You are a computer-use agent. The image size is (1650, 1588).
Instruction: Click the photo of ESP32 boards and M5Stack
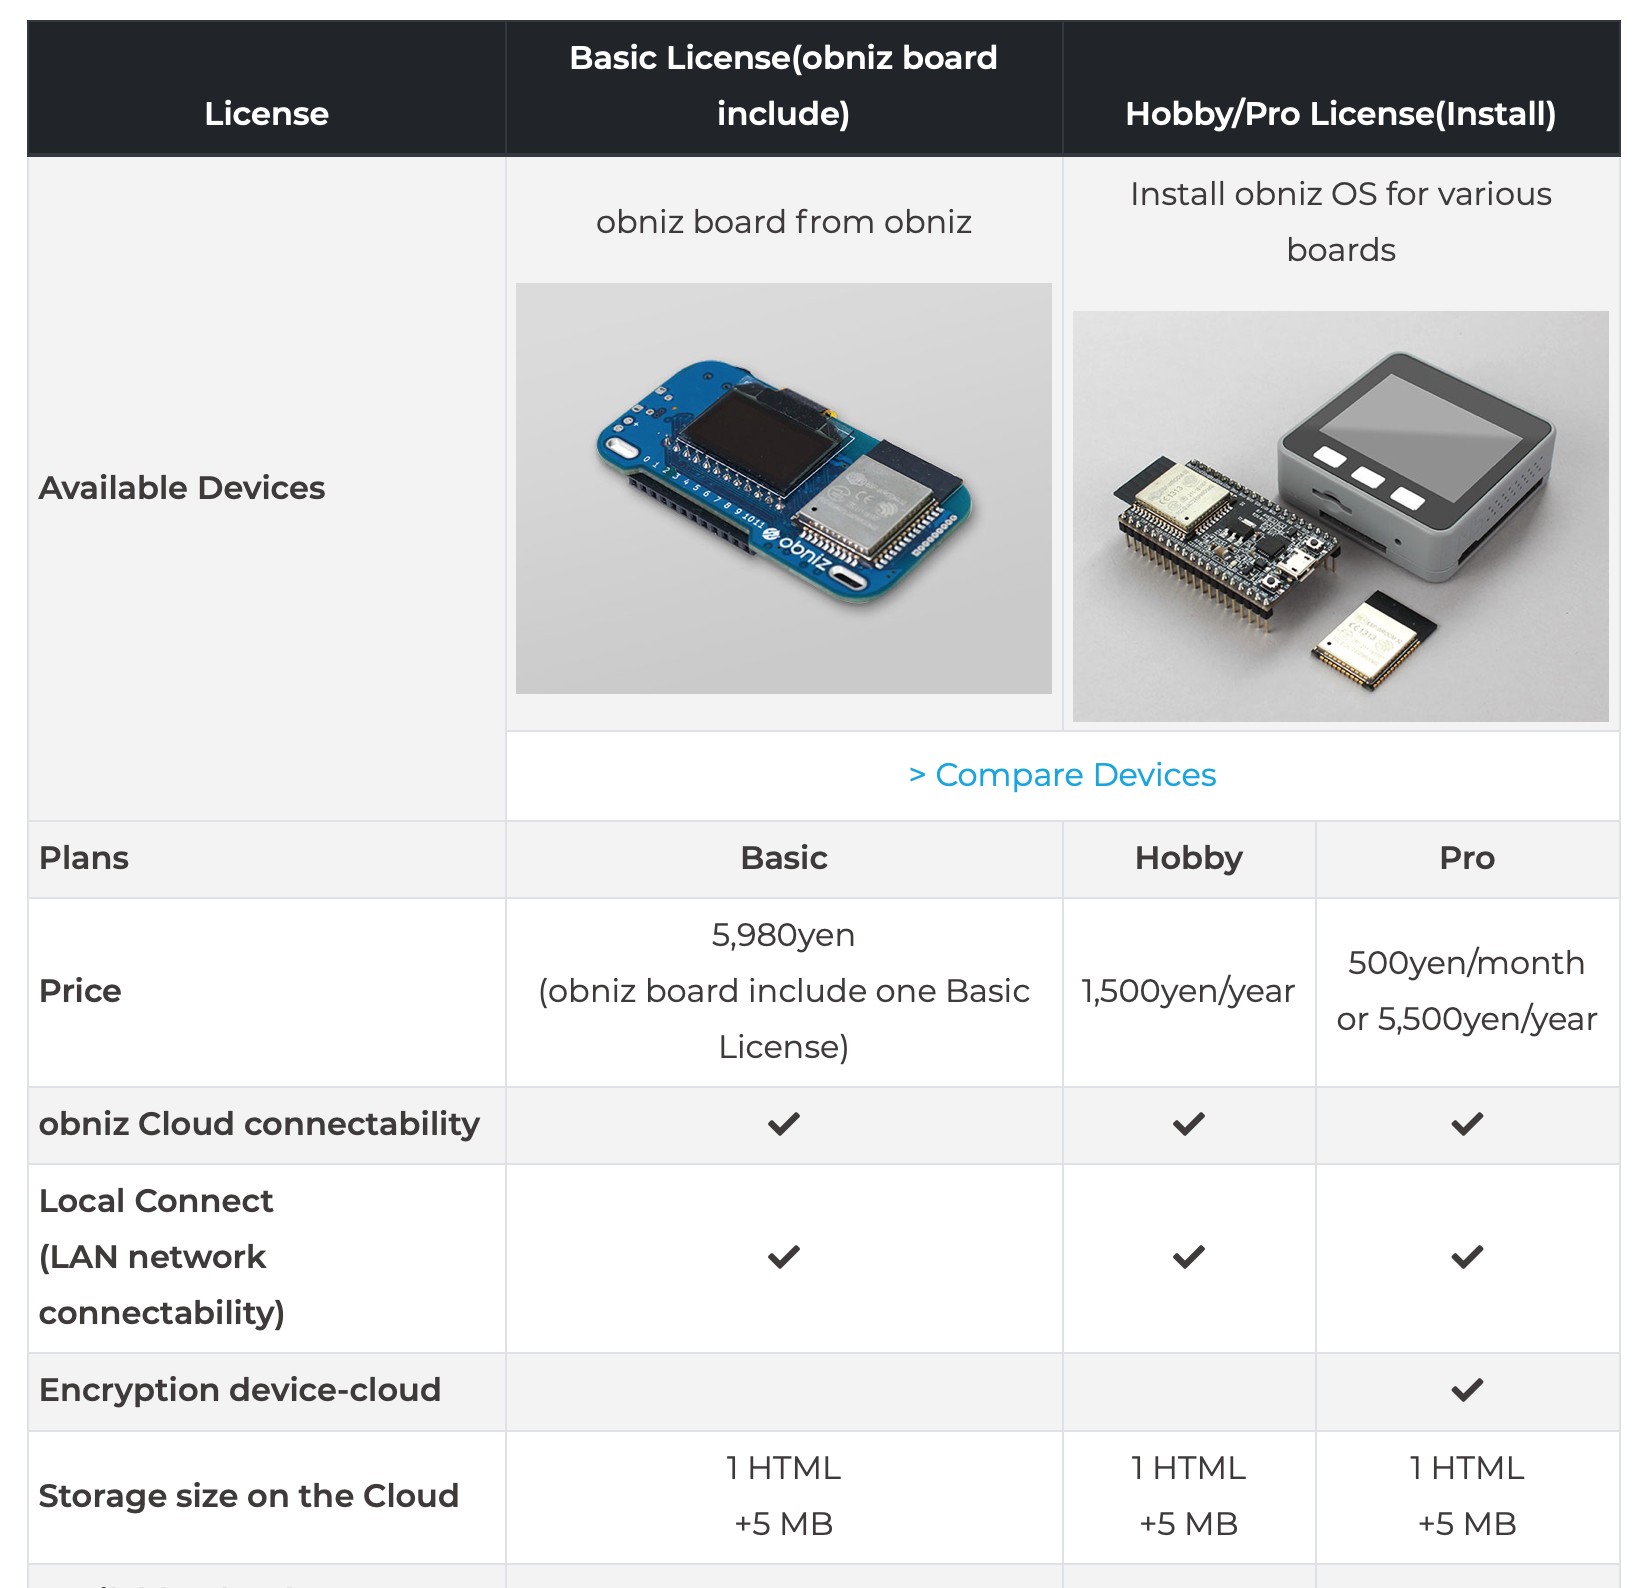point(1340,516)
